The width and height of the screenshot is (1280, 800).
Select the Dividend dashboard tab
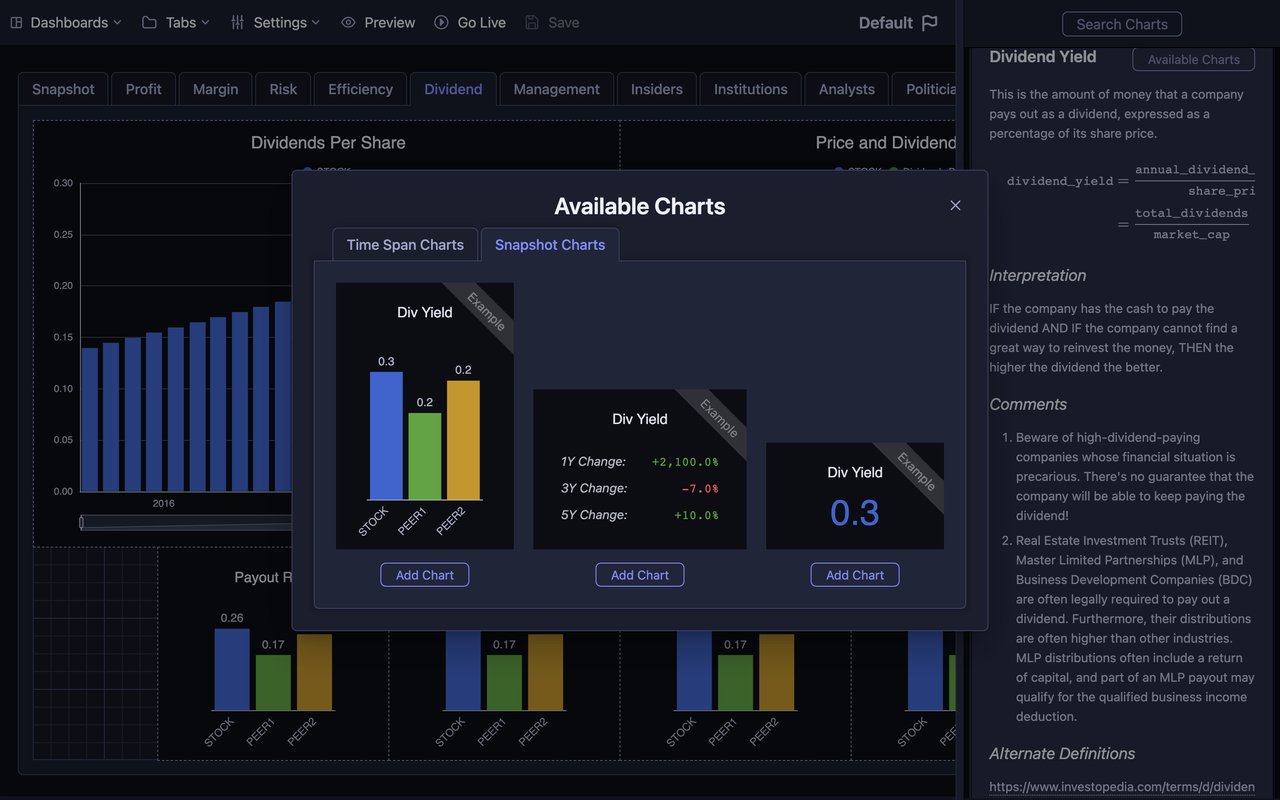[453, 89]
